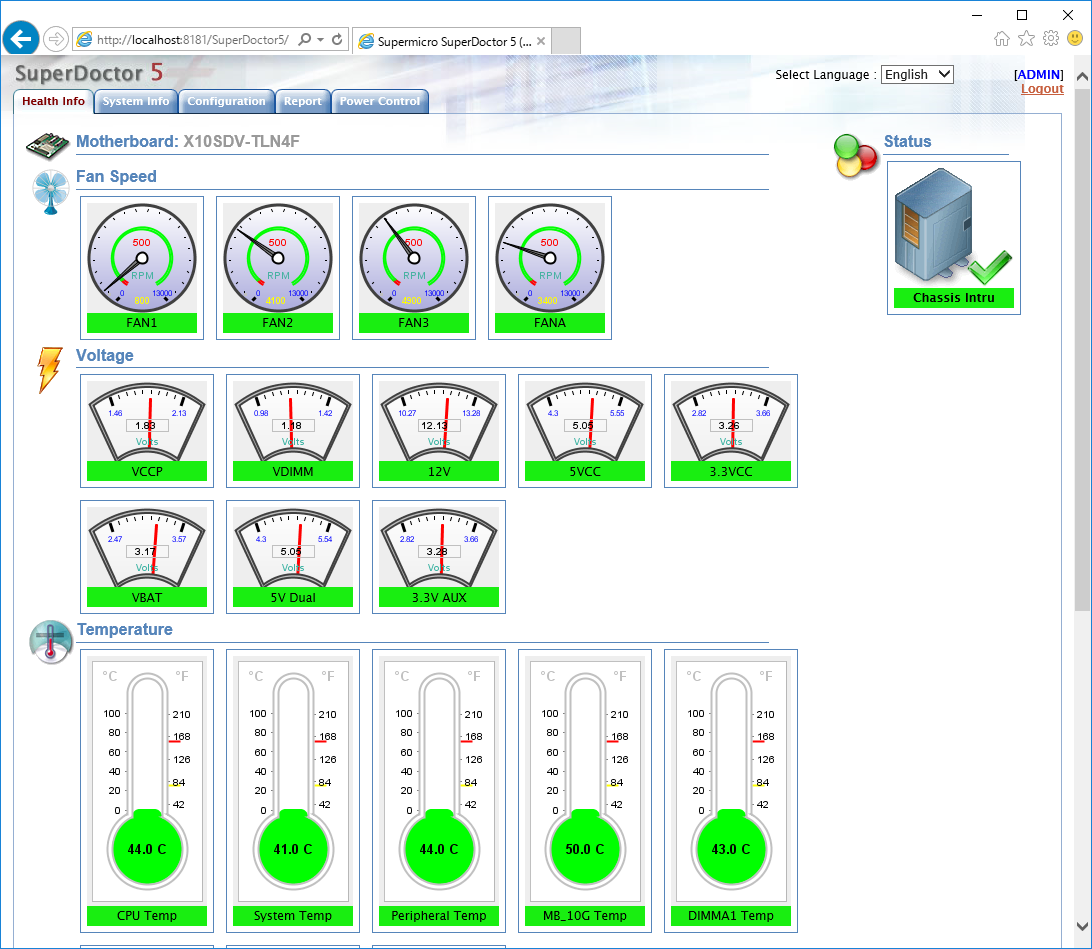Close the SuperDoctor 5 browser tab
The image size is (1092, 949).
point(541,41)
